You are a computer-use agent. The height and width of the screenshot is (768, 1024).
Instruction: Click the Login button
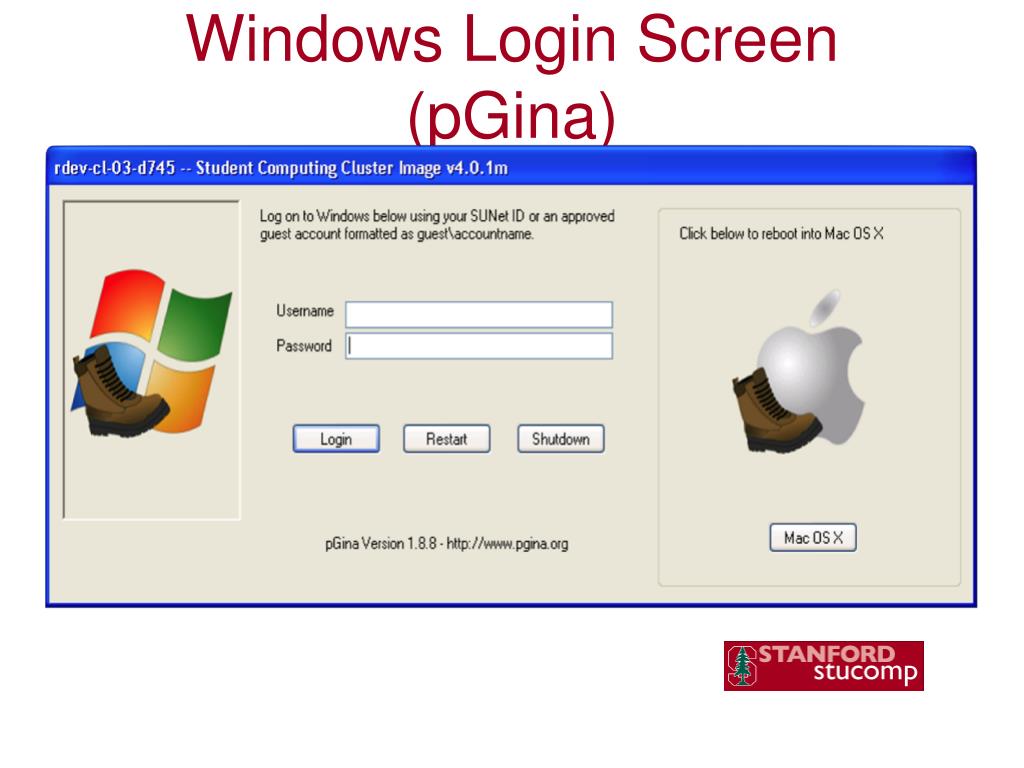point(336,439)
